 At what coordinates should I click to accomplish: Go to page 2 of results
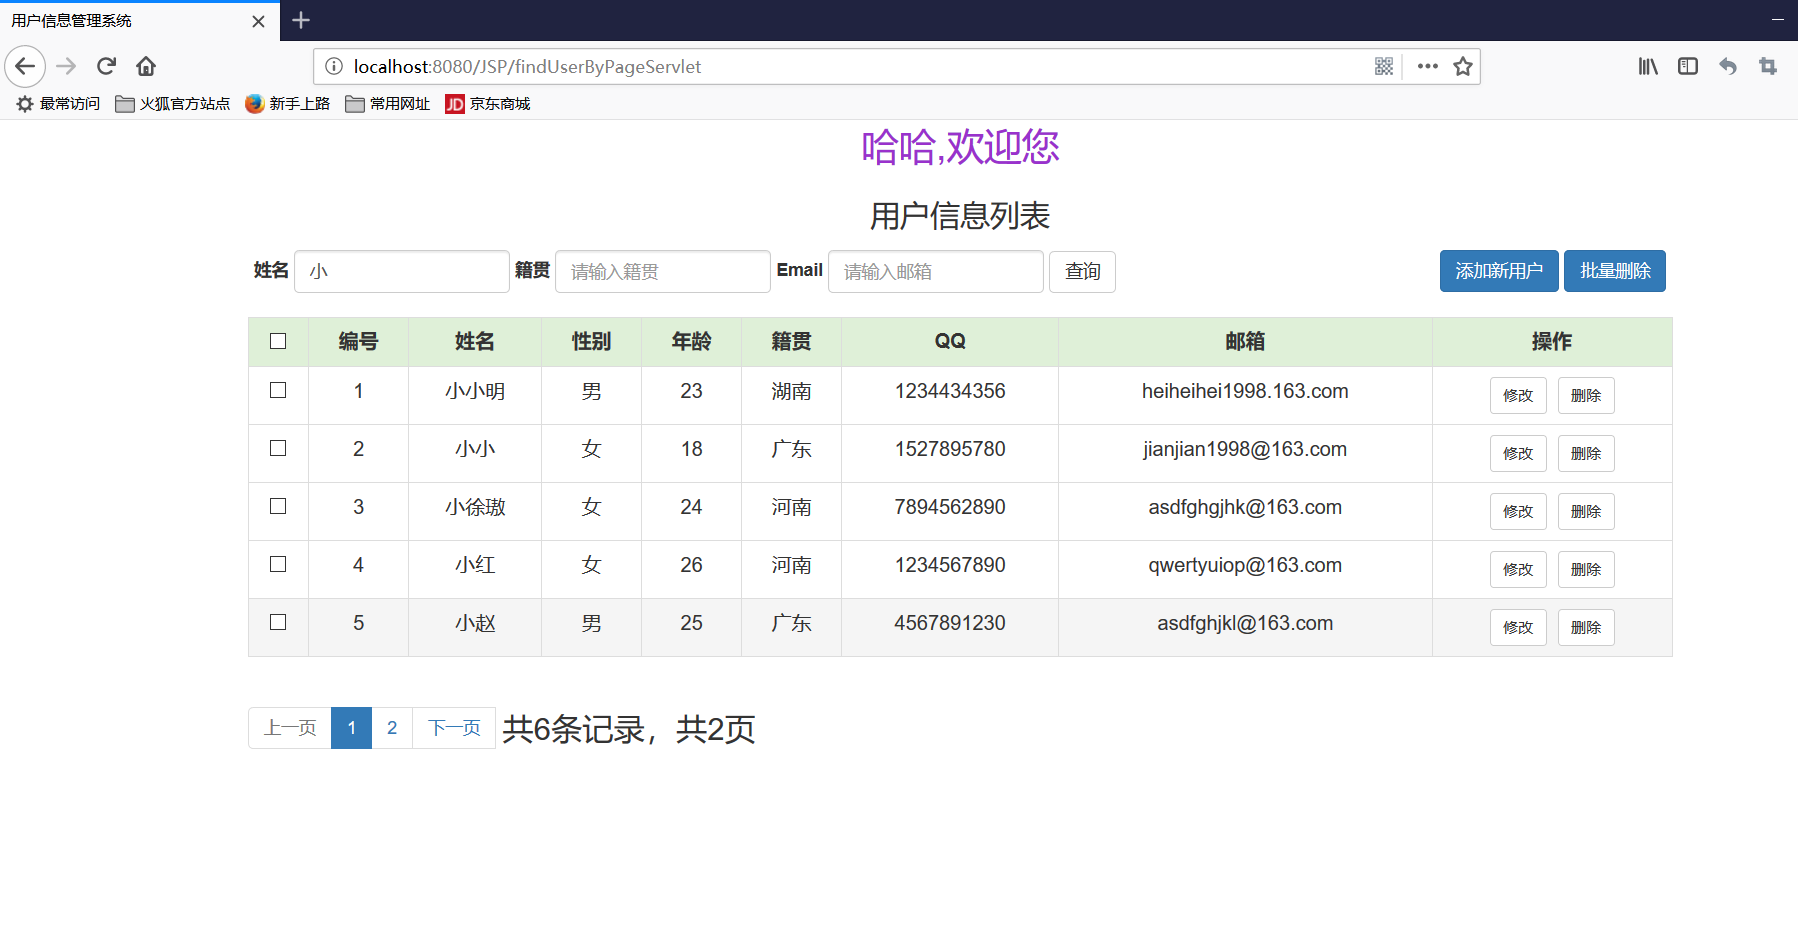pyautogui.click(x=392, y=728)
